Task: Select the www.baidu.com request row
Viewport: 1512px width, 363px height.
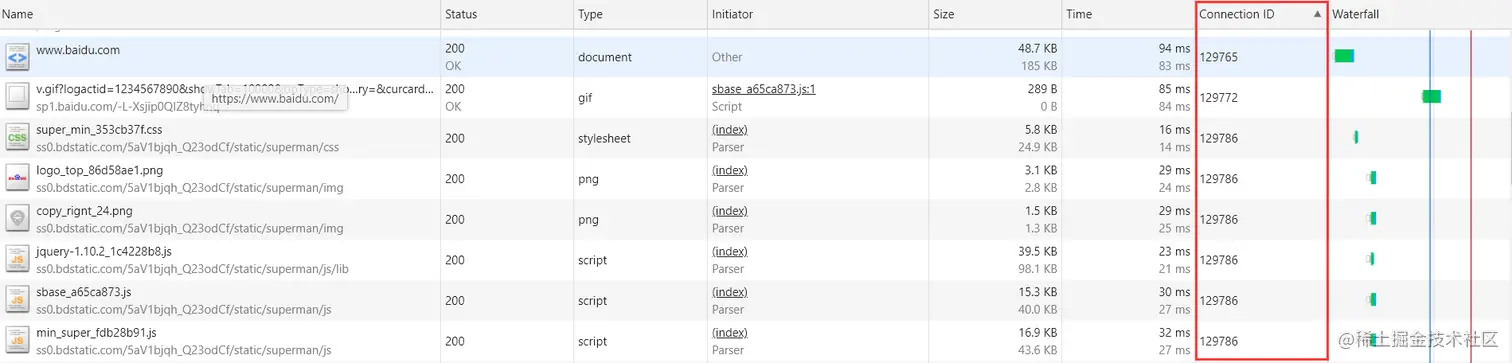Action: [756, 57]
